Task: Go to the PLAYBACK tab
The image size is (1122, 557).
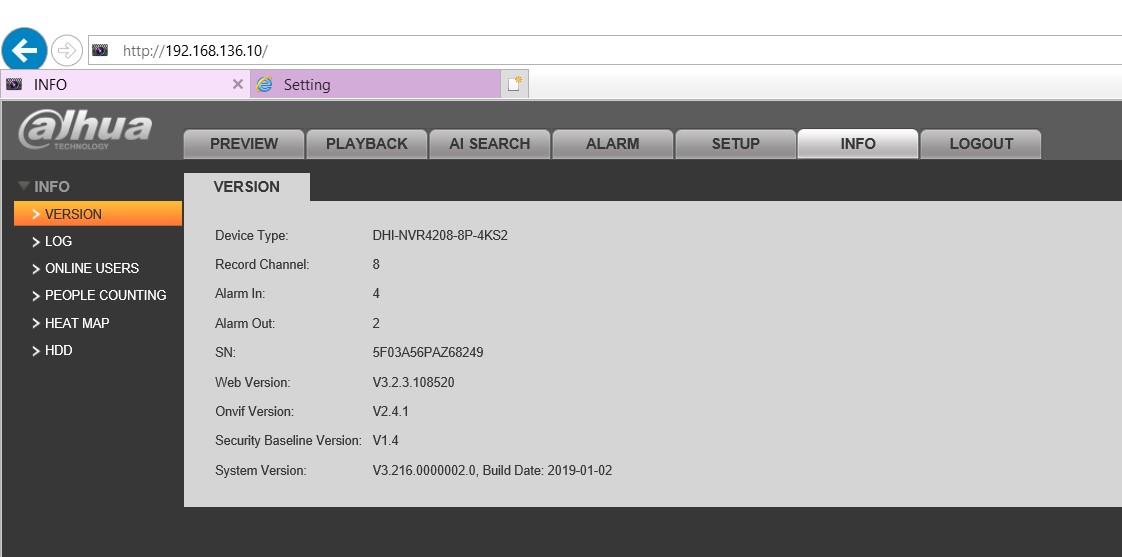Action: pyautogui.click(x=367, y=144)
